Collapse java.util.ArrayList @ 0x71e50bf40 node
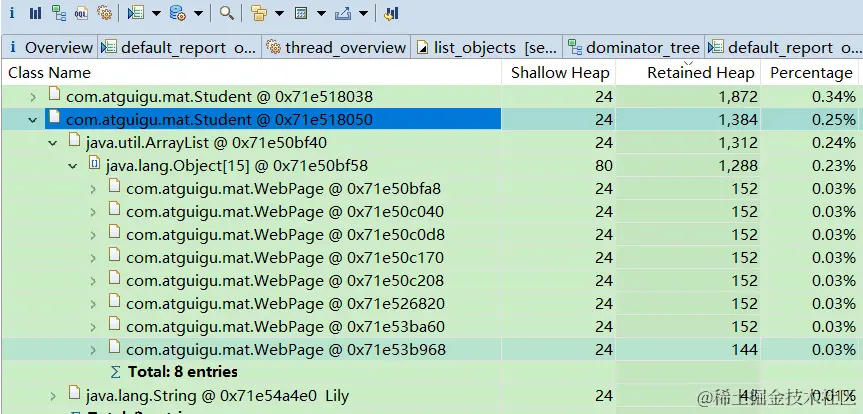The width and height of the screenshot is (863, 414). (53, 143)
